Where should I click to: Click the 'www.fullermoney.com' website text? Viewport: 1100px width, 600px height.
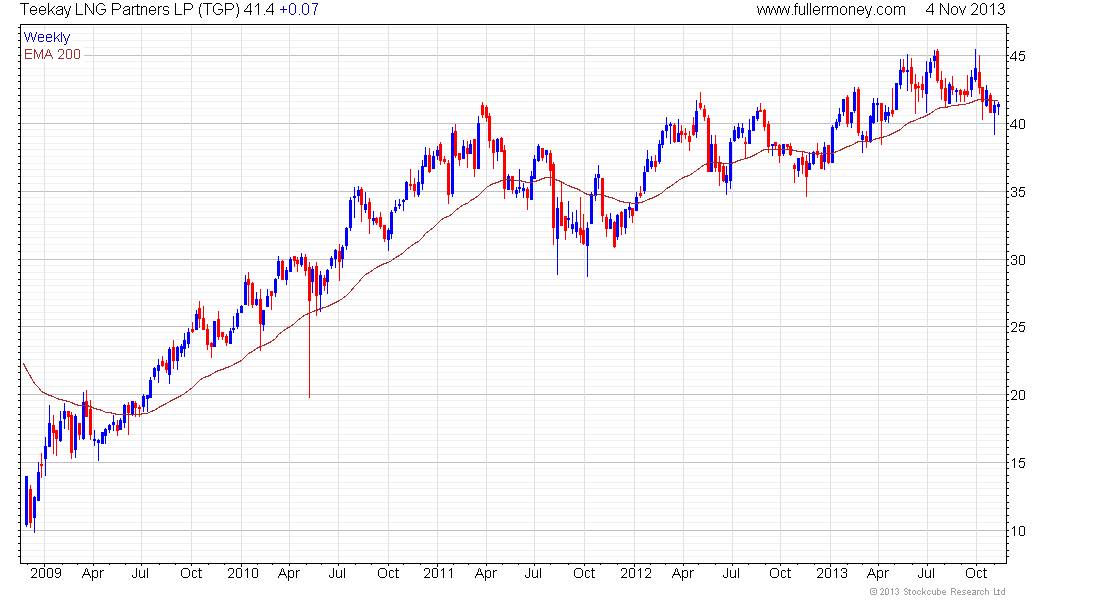[831, 10]
